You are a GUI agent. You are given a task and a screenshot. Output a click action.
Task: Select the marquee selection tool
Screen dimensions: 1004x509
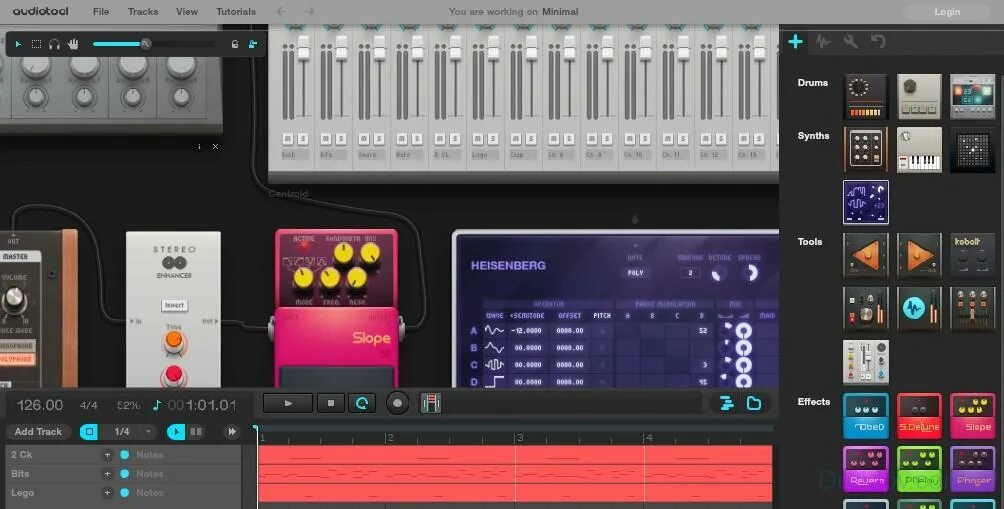click(36, 44)
